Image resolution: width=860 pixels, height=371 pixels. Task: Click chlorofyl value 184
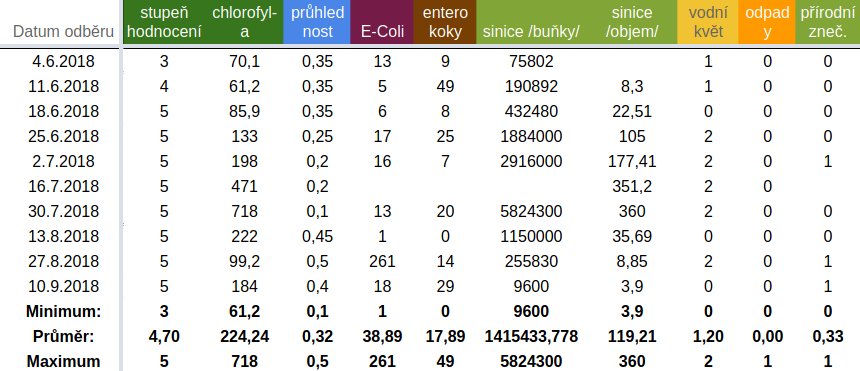coord(245,286)
